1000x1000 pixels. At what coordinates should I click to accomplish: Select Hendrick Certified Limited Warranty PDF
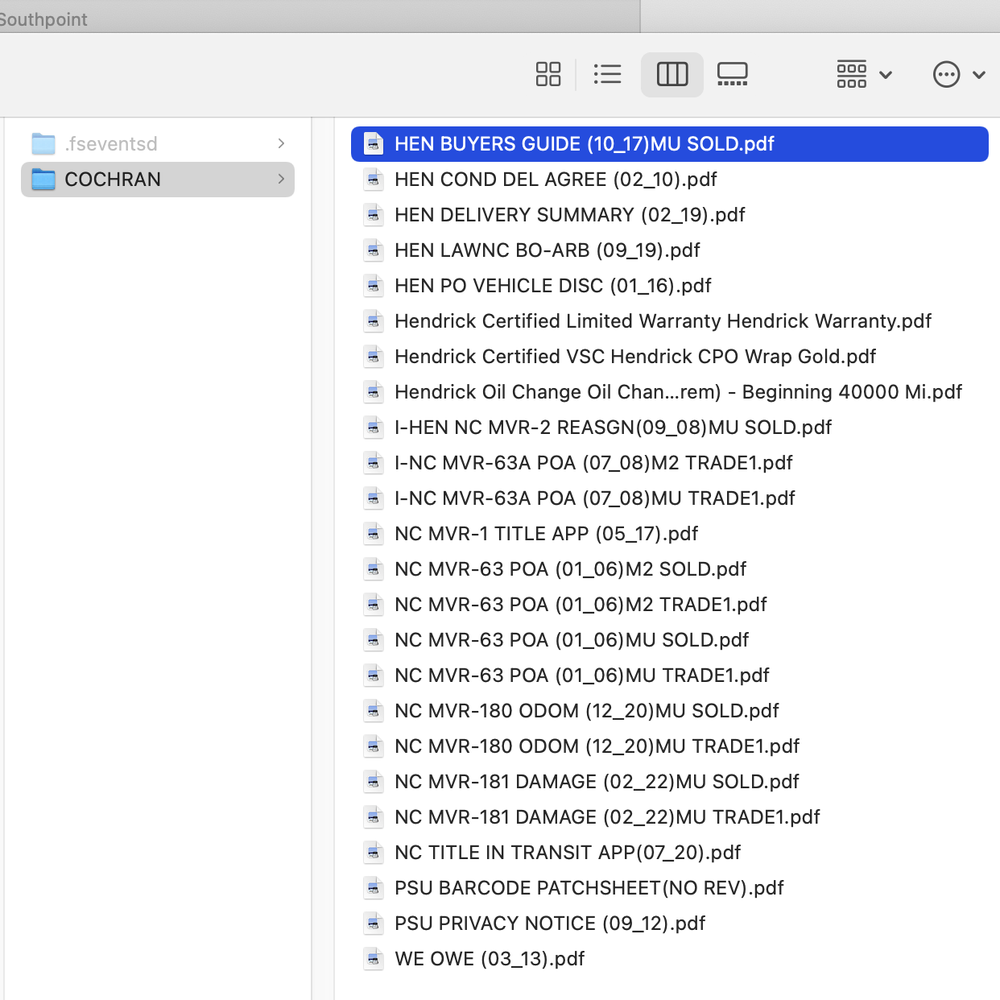(x=670, y=321)
